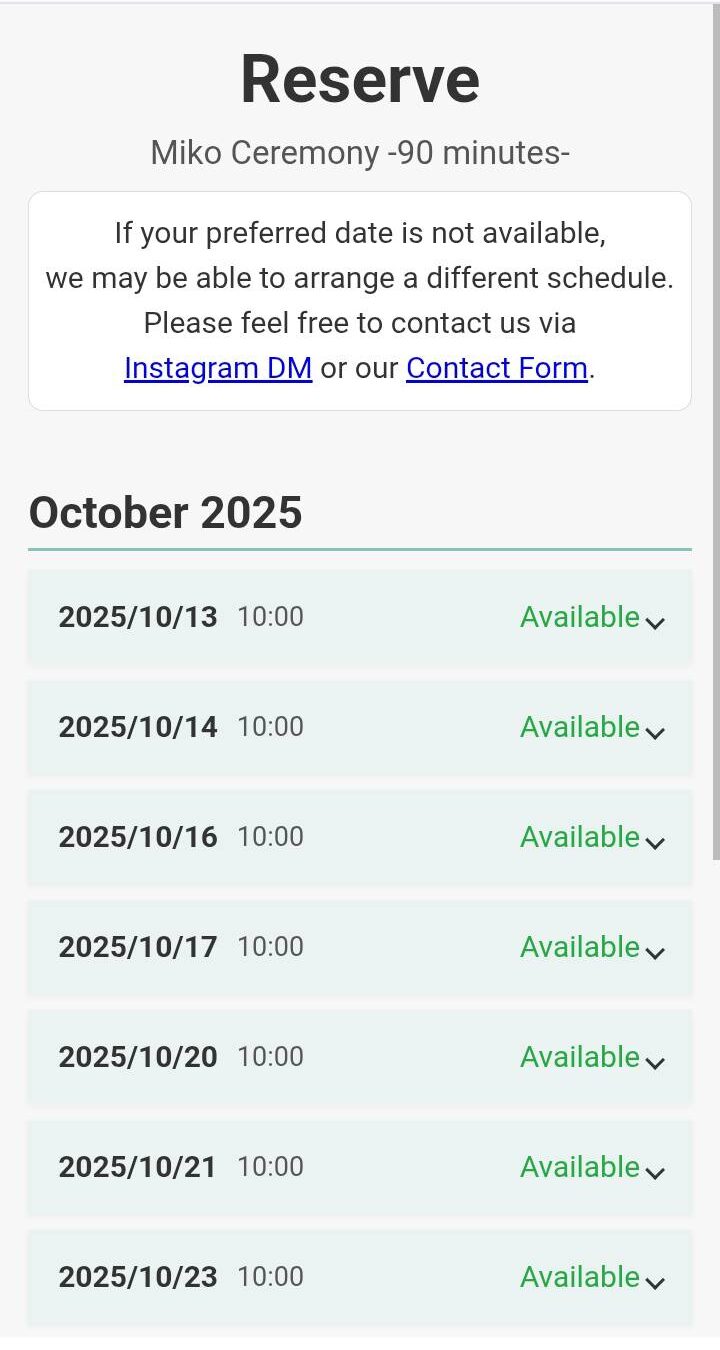The image size is (720, 1350).
Task: Click Available status for 2025/10/17
Action: pos(579,947)
